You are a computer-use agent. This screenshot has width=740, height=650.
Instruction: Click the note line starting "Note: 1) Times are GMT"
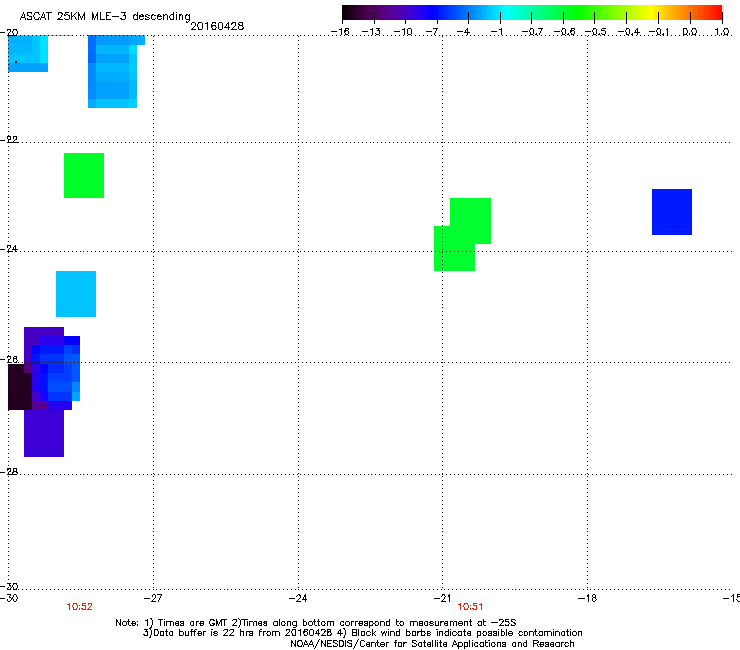(x=316, y=623)
